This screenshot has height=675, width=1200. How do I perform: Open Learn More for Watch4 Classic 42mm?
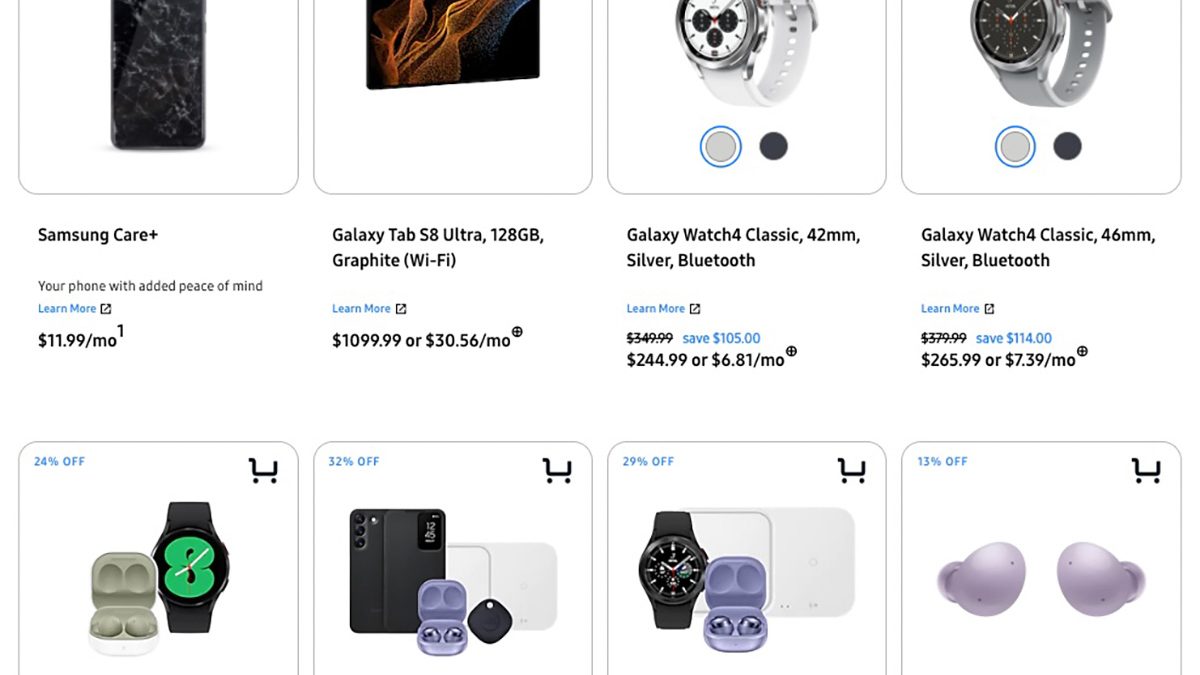(655, 309)
